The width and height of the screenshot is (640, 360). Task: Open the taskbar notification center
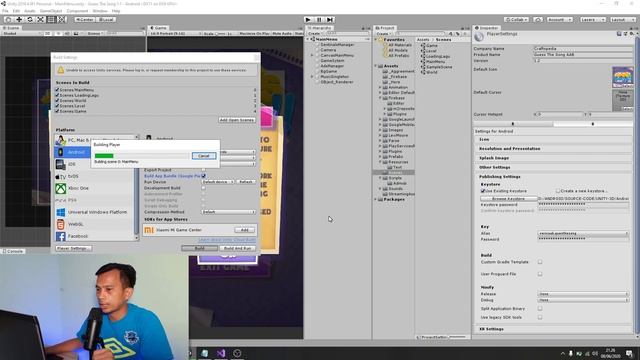629,353
